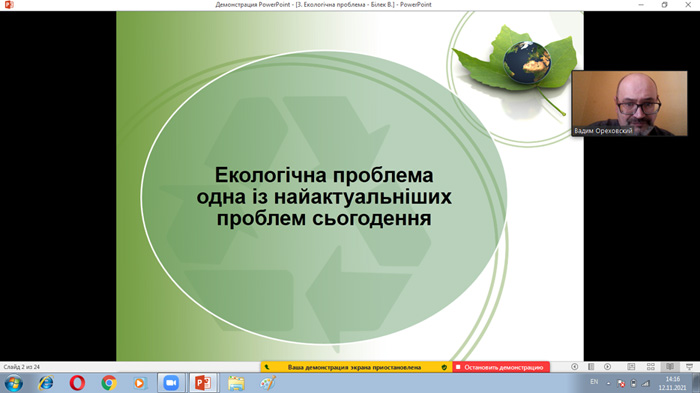
Task: Open Windows Start menu orb
Action: (x=14, y=383)
